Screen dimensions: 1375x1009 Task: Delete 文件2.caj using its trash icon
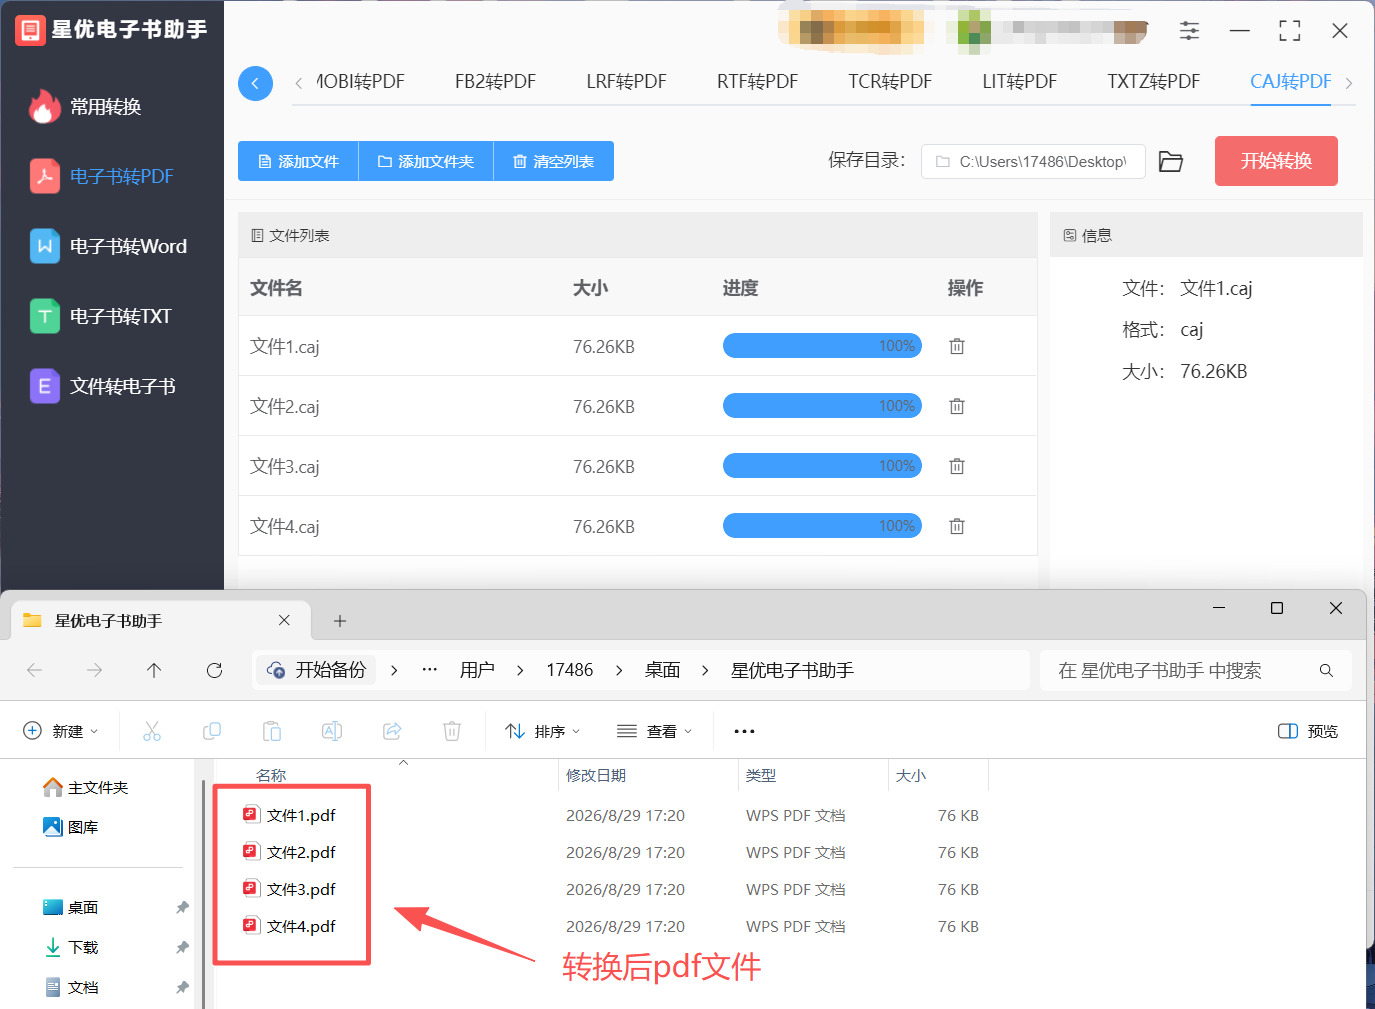point(957,406)
